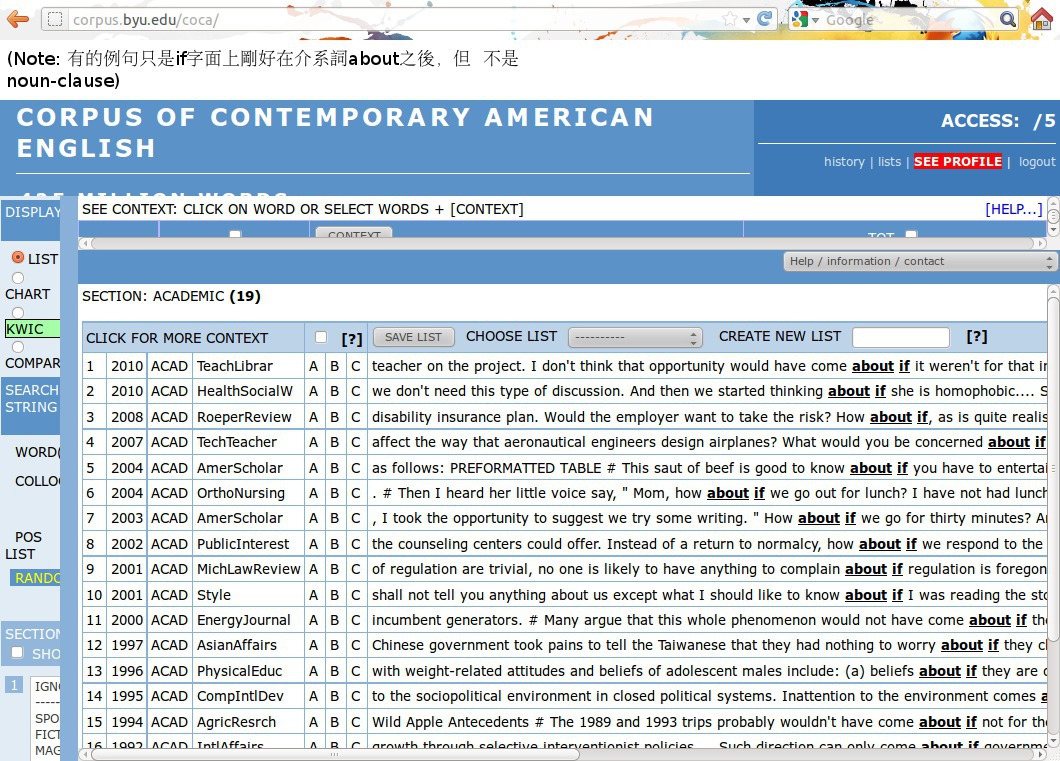Toggle the SHOW sections checkbox
Image resolution: width=1060 pixels, height=761 pixels.
click(x=18, y=652)
